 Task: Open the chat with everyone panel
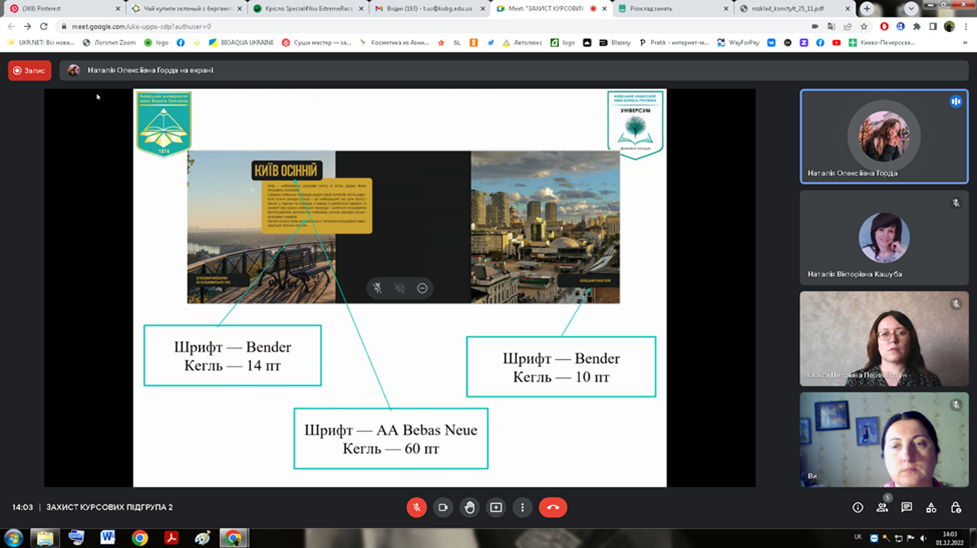[906, 508]
